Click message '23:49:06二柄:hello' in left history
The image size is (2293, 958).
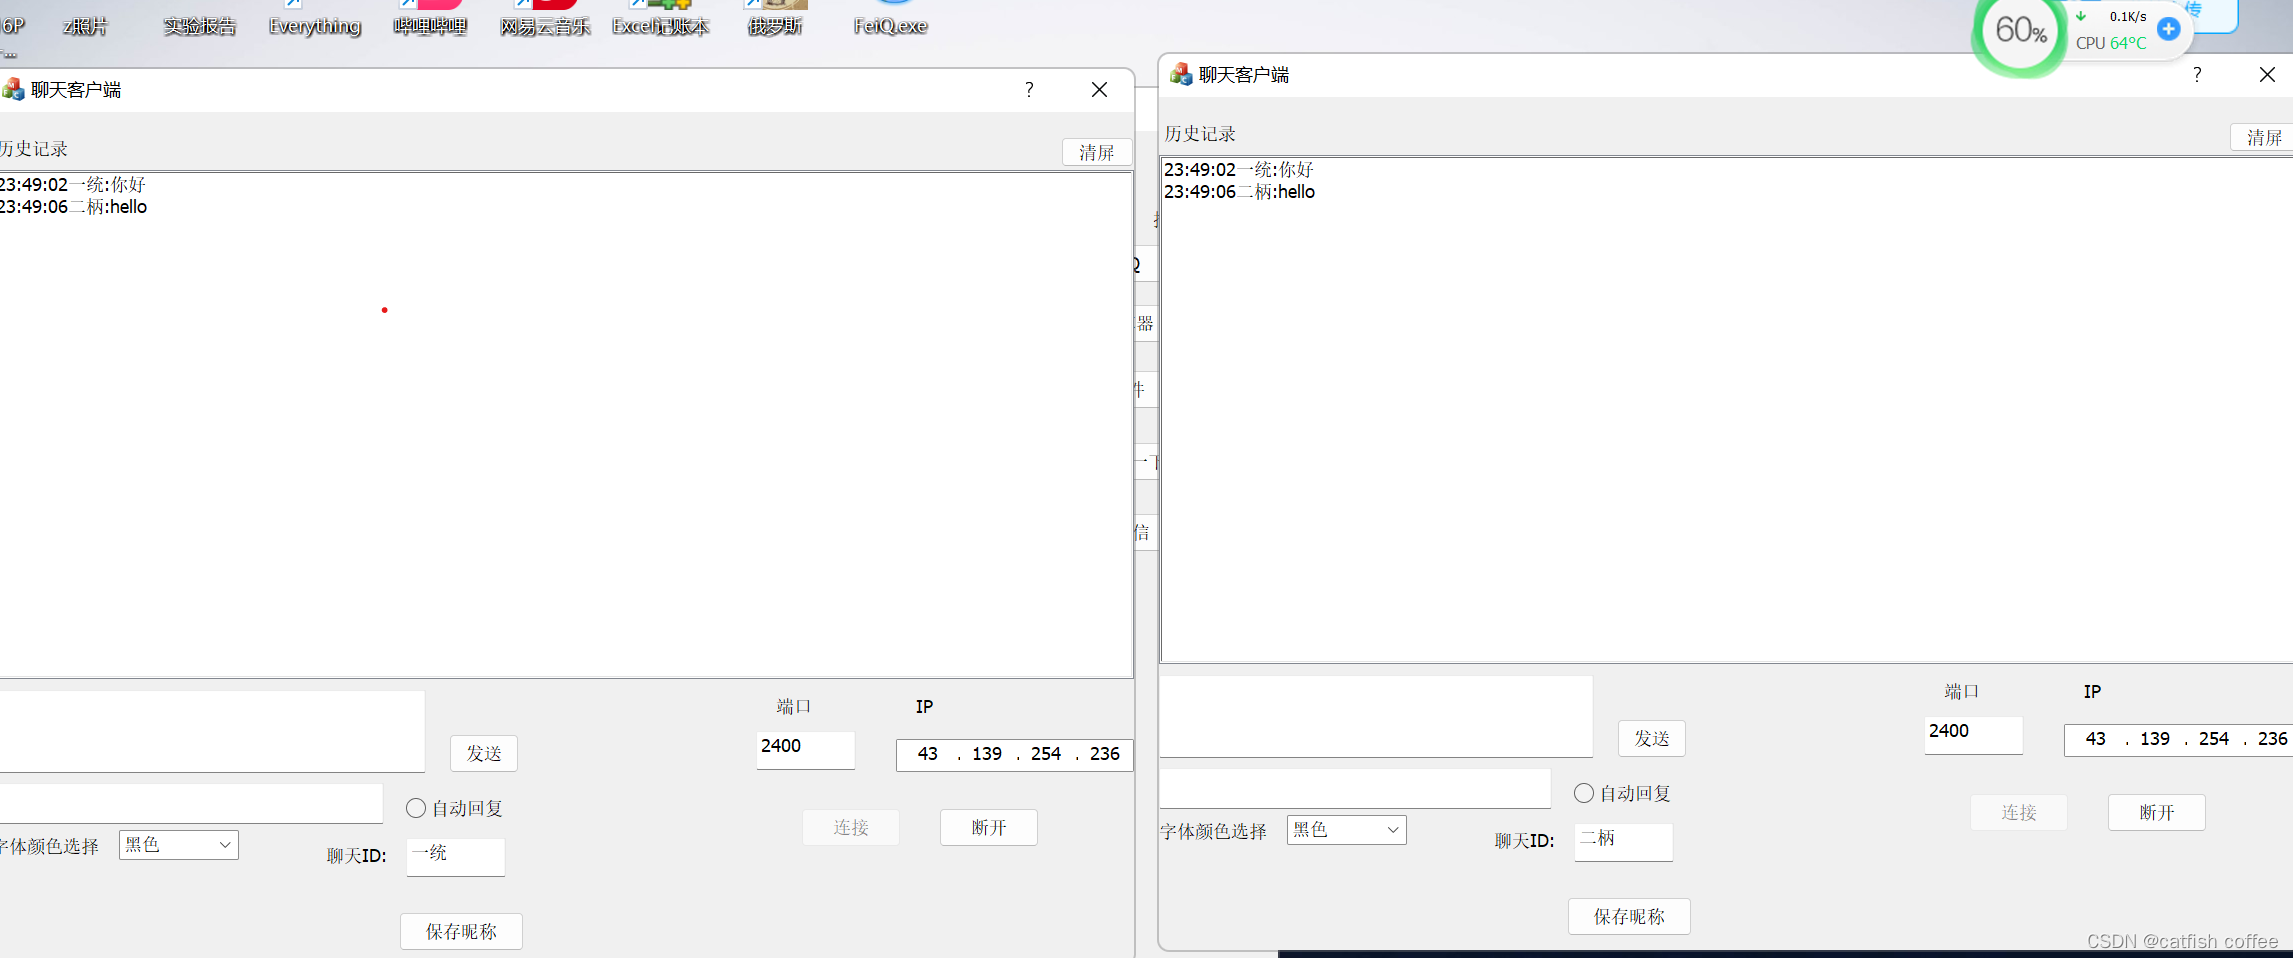[74, 207]
